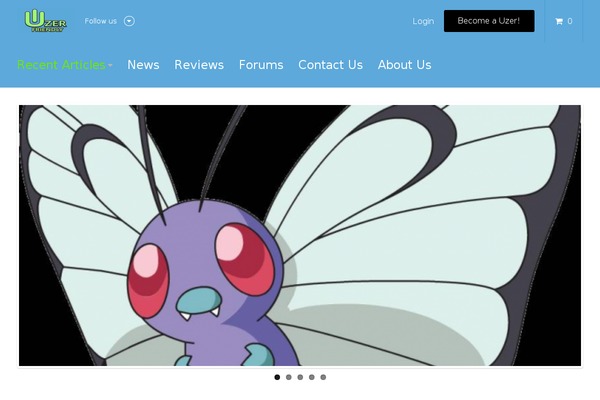Visit the About Us page
600x400 pixels.
point(404,65)
